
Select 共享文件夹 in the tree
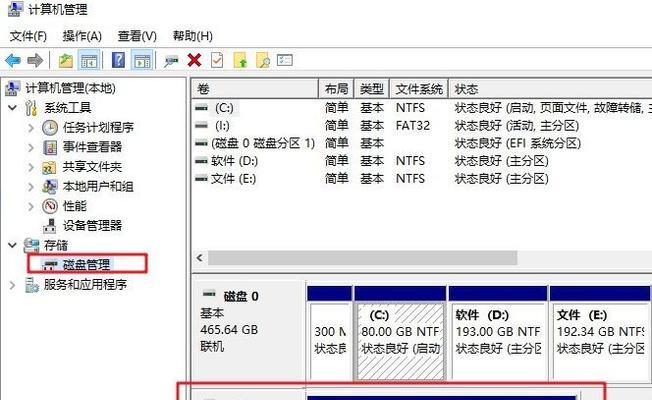(92, 167)
